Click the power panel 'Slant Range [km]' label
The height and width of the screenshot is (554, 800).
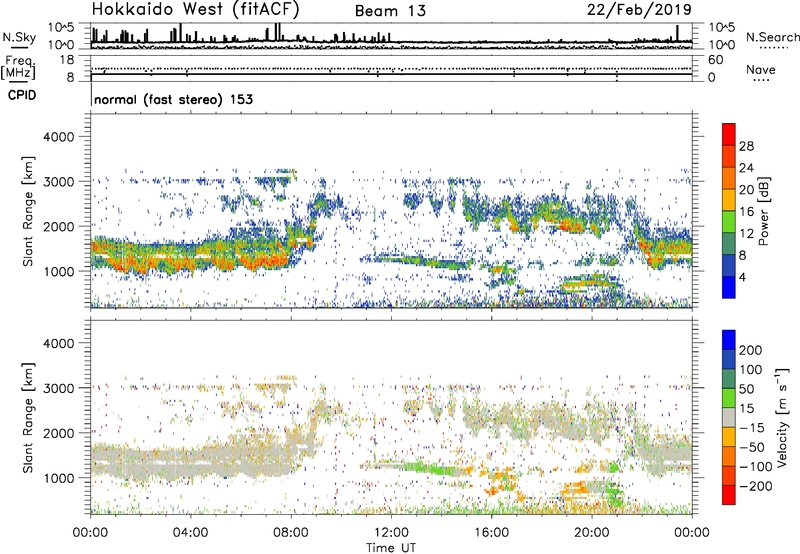point(28,211)
